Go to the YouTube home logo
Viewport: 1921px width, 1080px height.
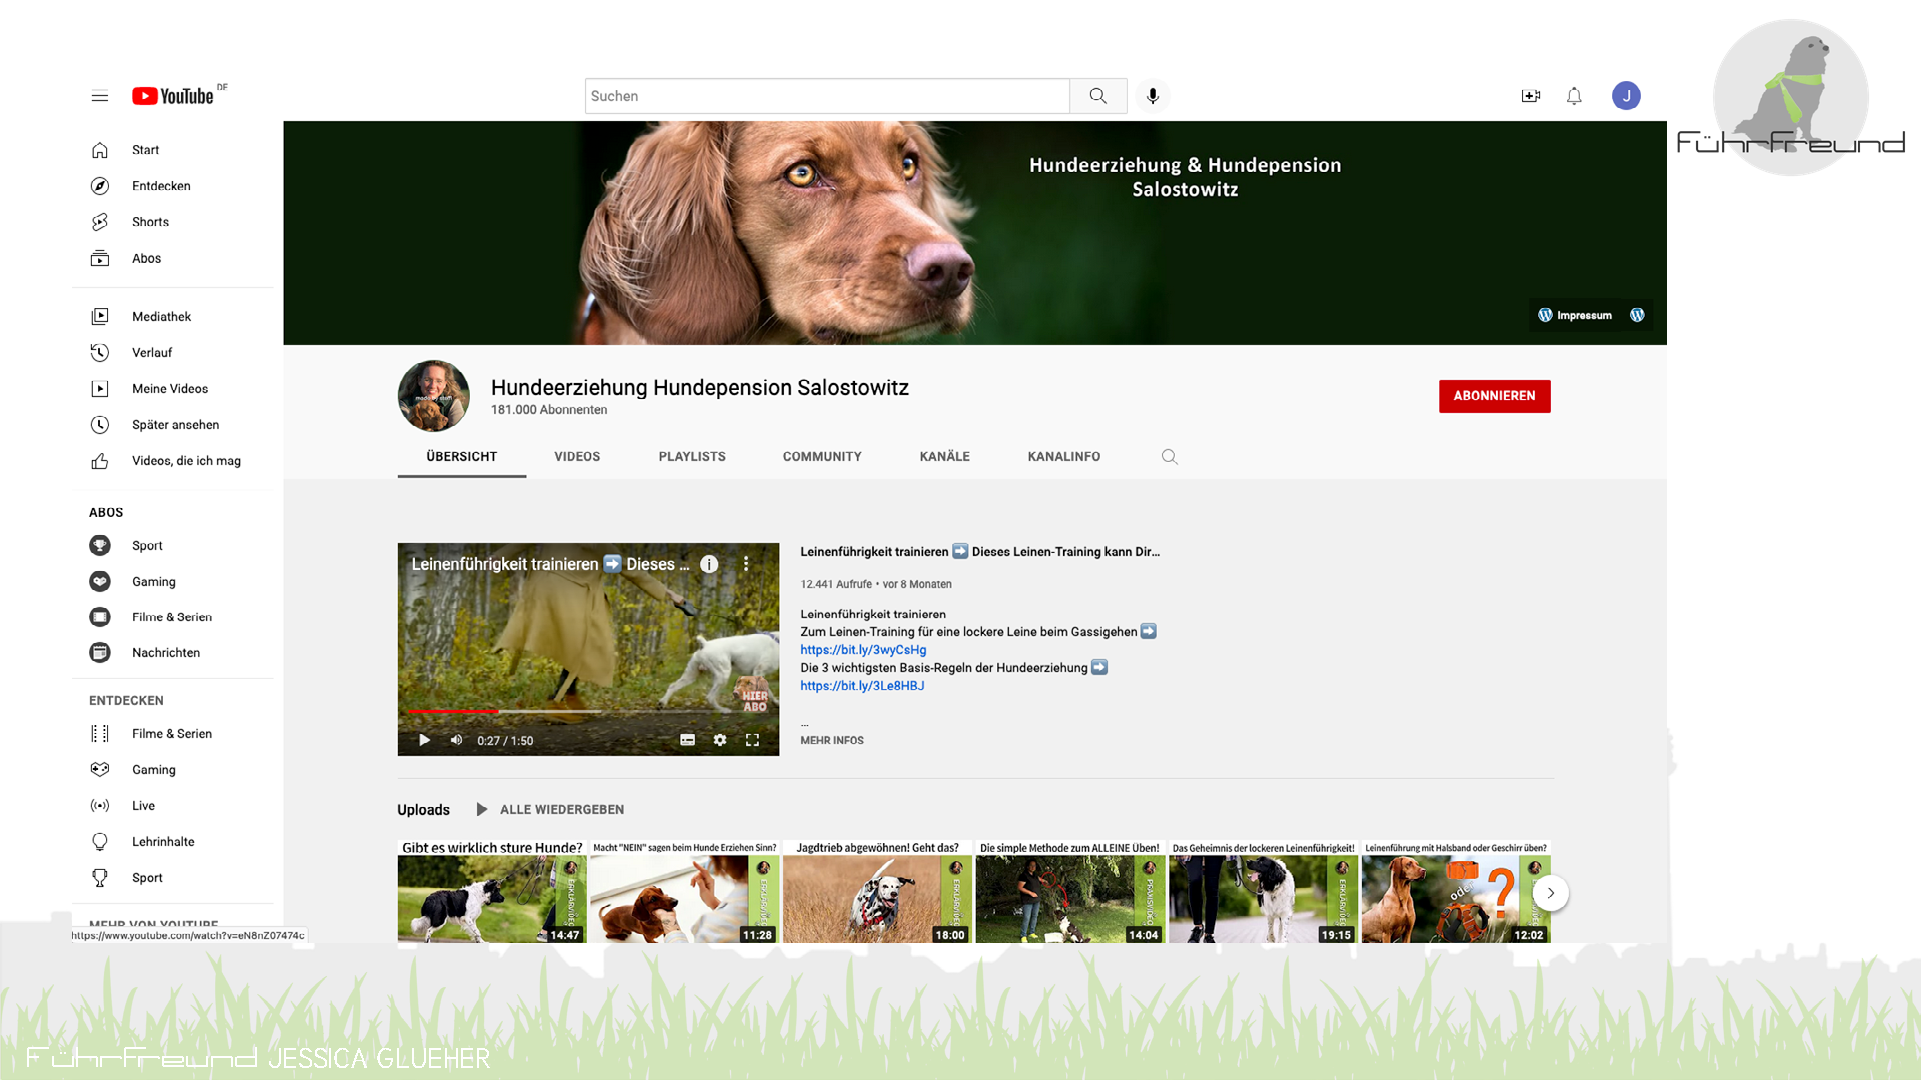tap(173, 96)
